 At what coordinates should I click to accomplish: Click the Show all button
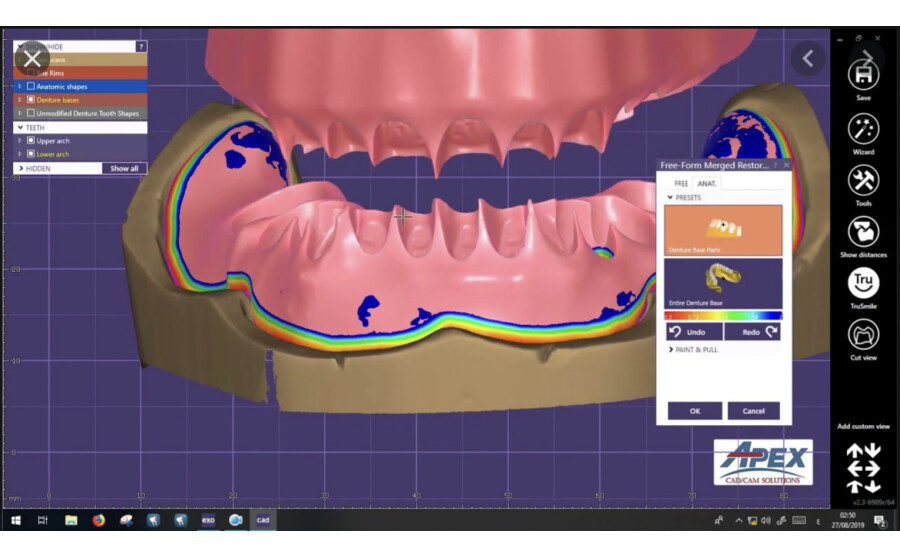(x=124, y=168)
